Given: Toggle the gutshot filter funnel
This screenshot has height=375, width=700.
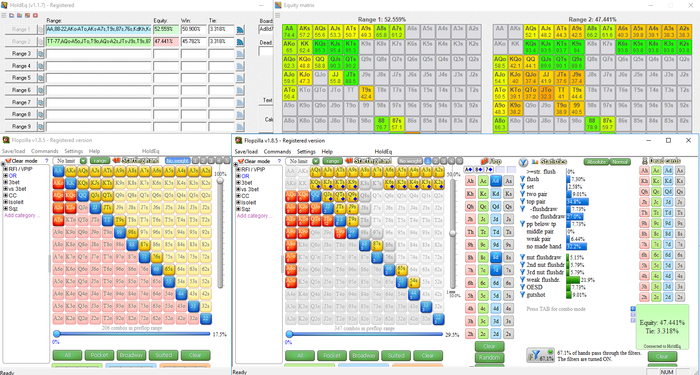Looking at the screenshot, I should 523,295.
